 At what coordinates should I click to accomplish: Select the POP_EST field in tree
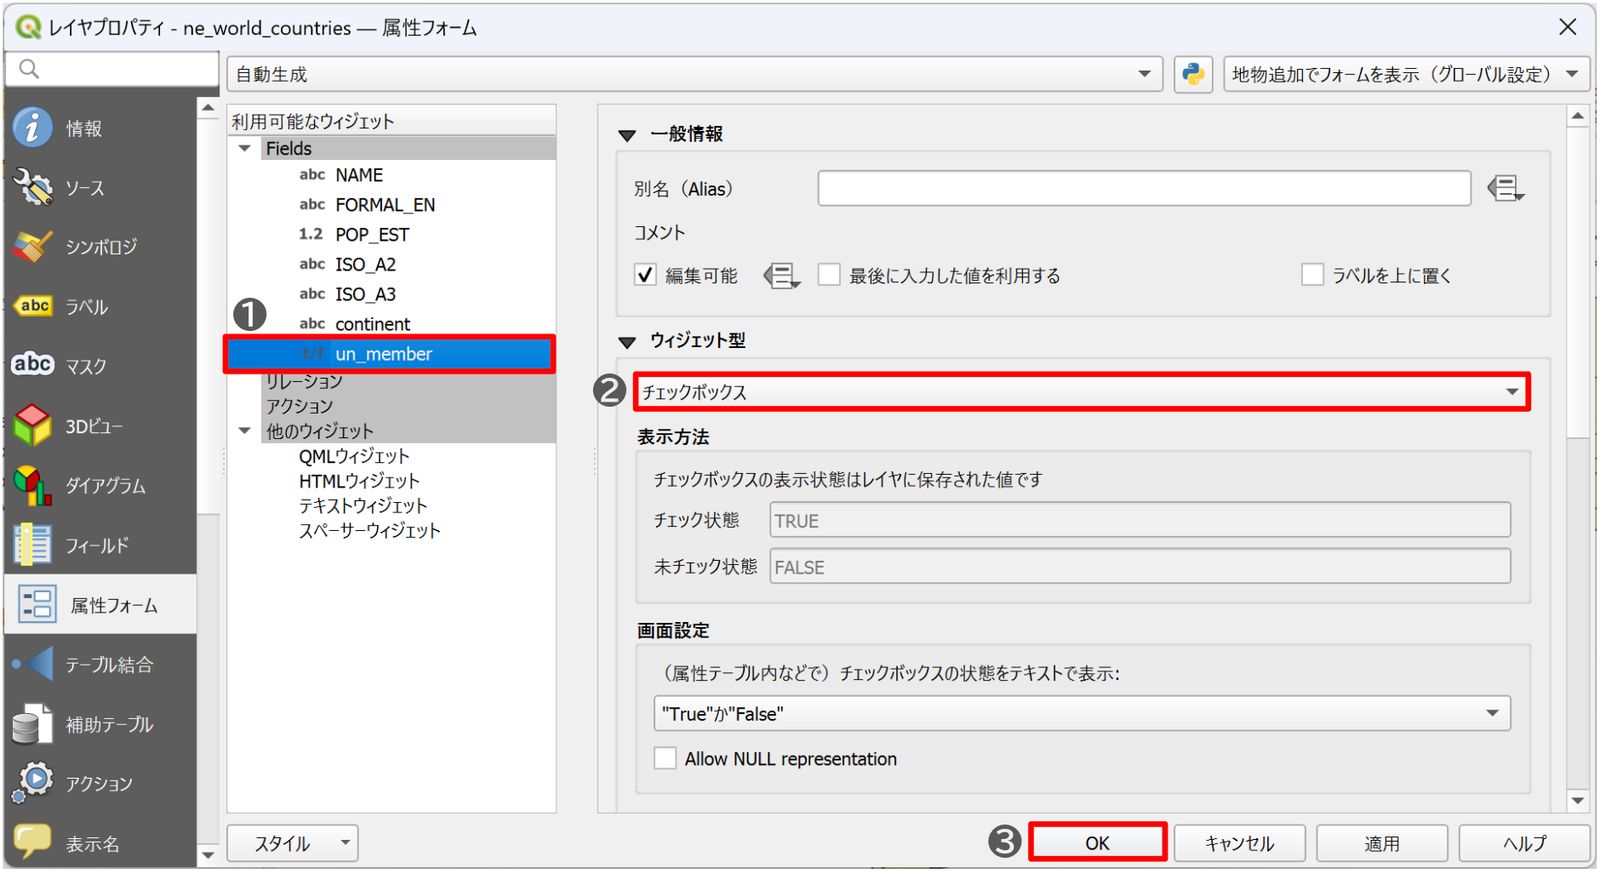pyautogui.click(x=372, y=234)
